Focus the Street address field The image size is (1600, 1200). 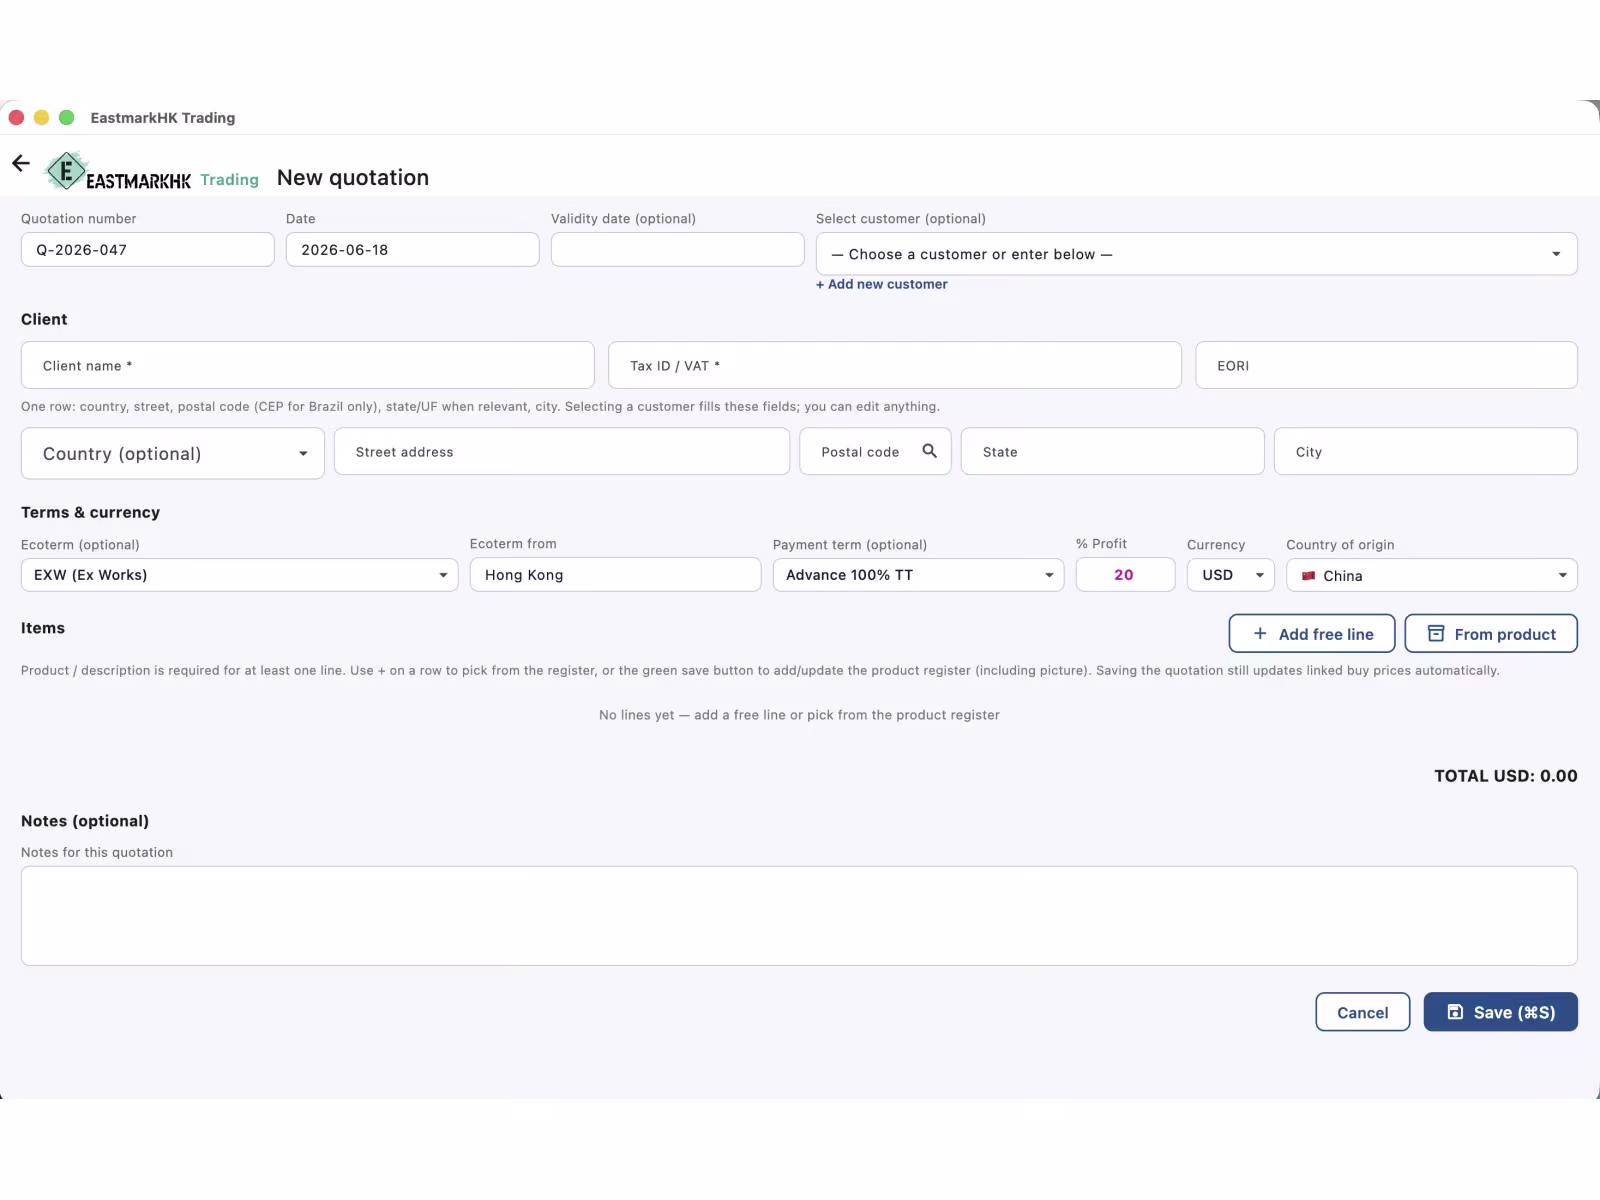562,452
